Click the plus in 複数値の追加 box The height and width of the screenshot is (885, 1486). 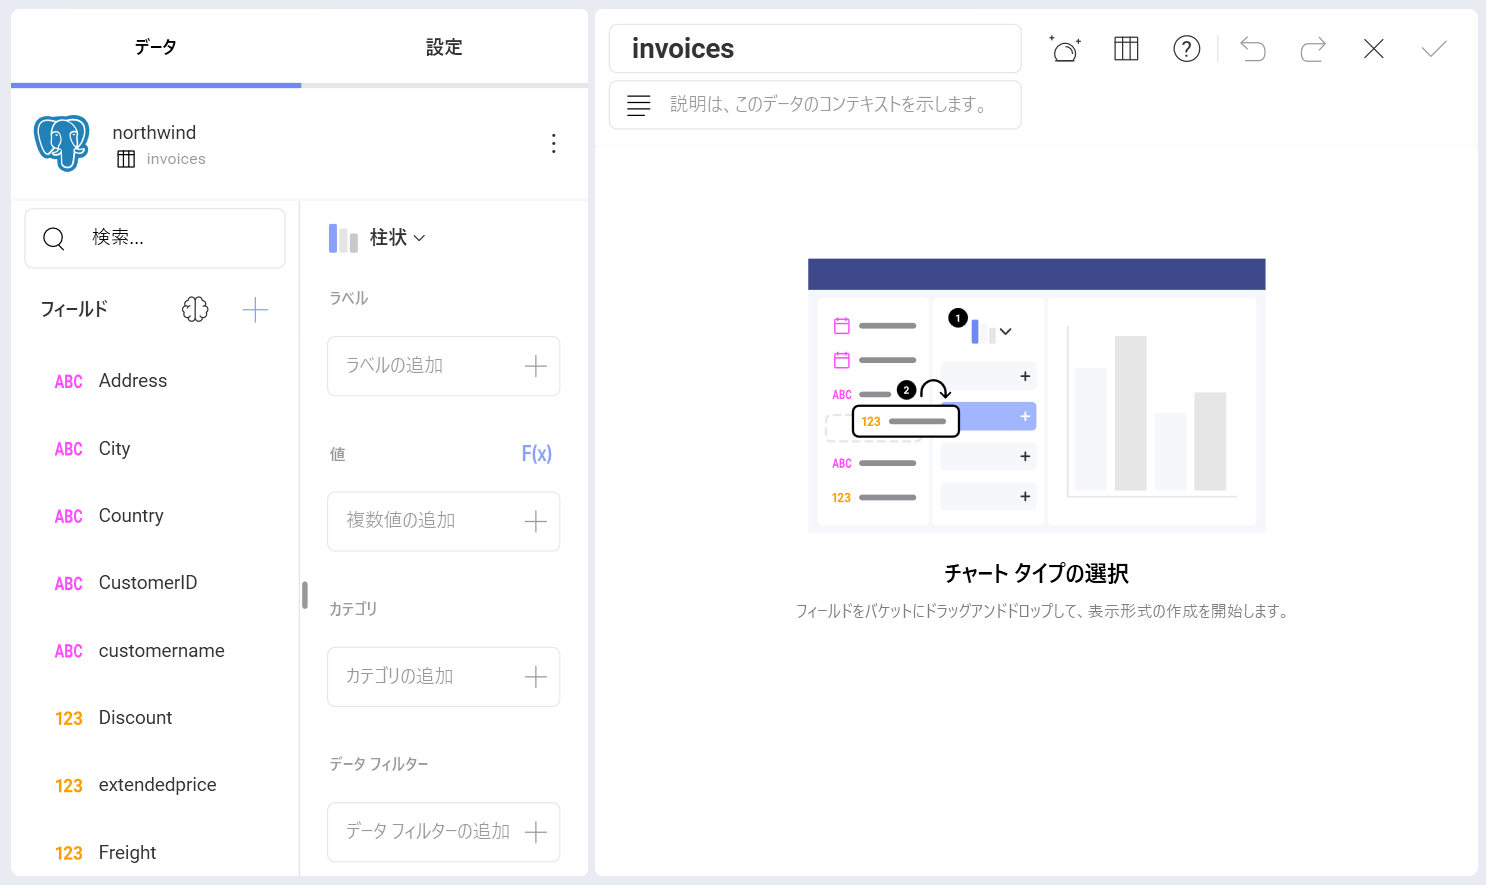coord(536,521)
